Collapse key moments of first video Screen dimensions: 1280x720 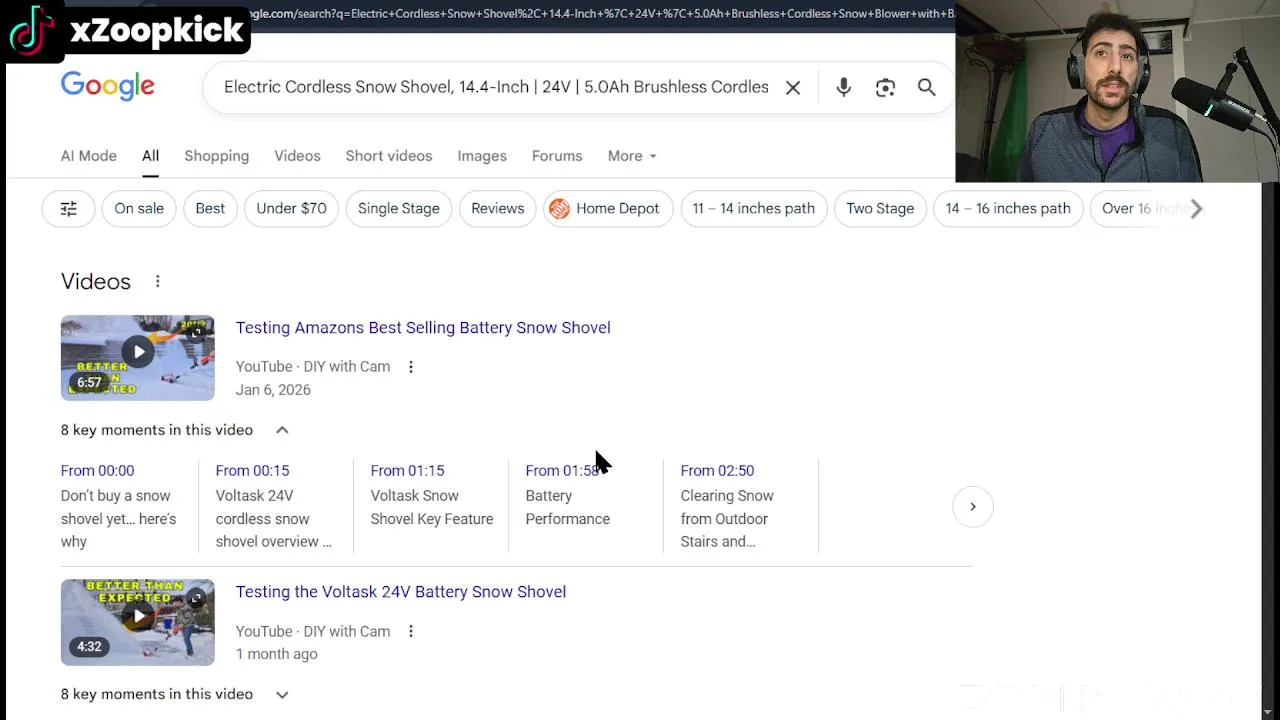[x=282, y=430]
